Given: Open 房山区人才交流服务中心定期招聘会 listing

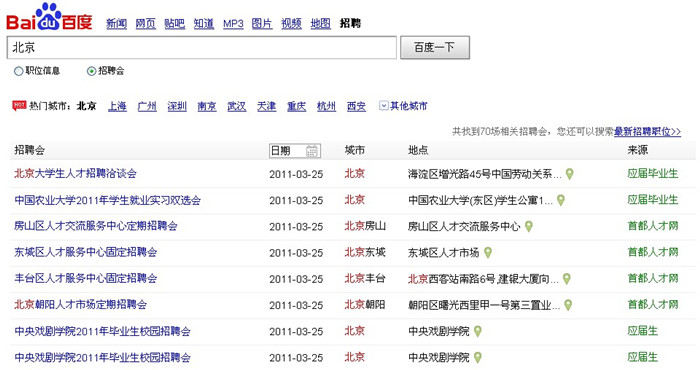Looking at the screenshot, I should [x=96, y=226].
